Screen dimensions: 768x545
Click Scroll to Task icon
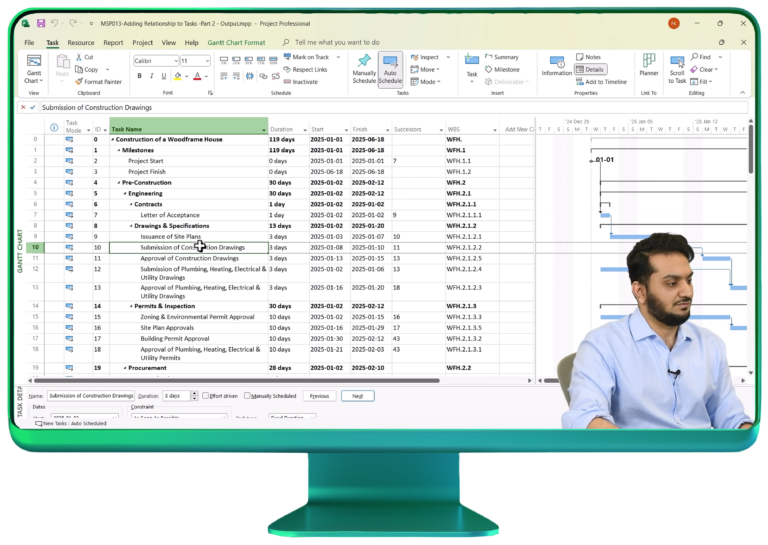pyautogui.click(x=677, y=62)
